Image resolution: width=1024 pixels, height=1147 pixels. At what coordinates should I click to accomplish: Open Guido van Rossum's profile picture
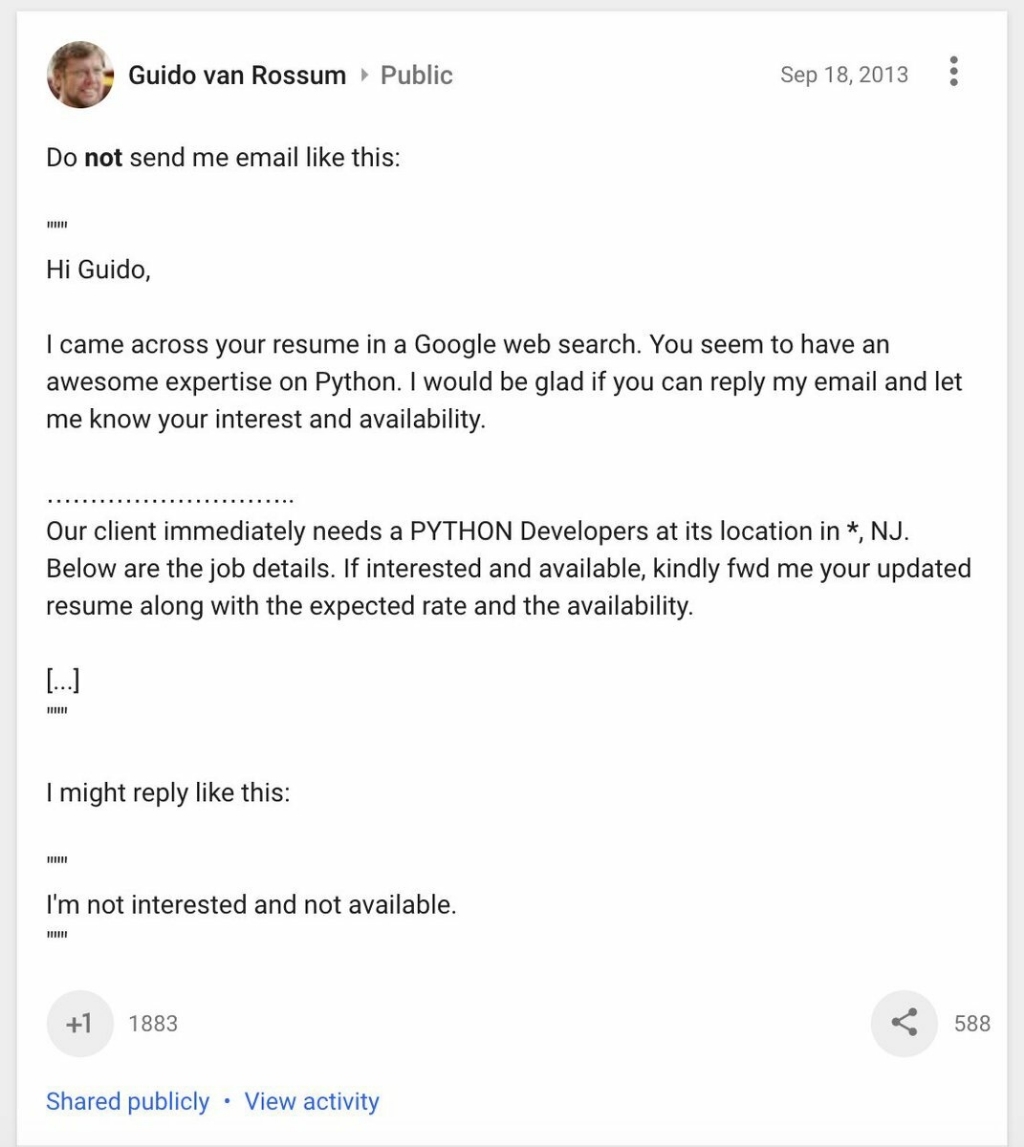tap(80, 75)
